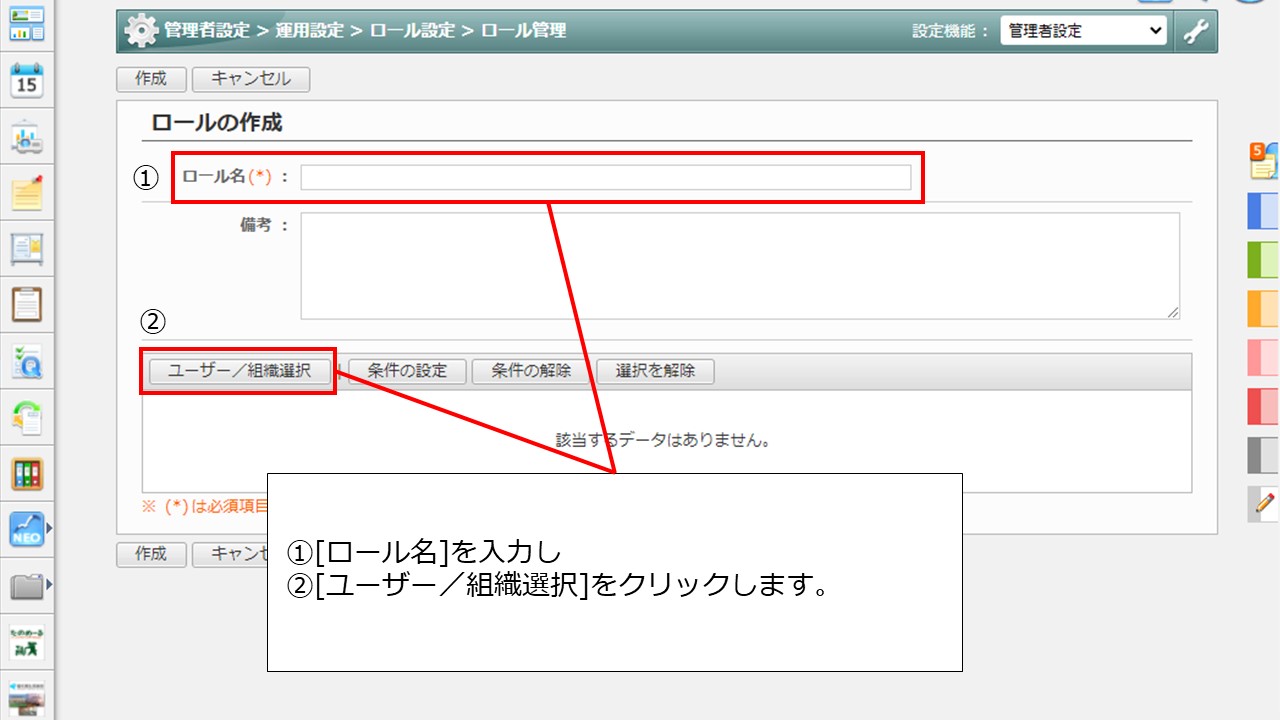Select the gray sticky tab

pyautogui.click(x=1264, y=455)
